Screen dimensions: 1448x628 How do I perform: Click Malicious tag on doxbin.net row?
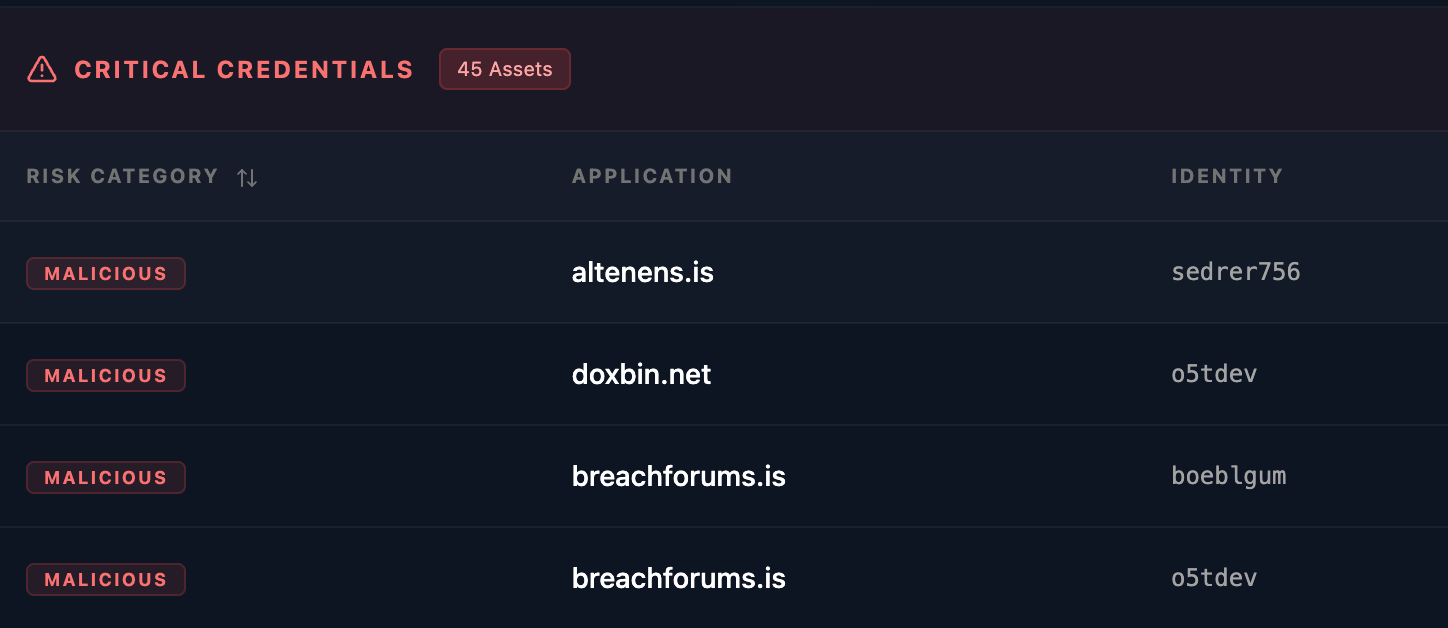click(x=106, y=375)
